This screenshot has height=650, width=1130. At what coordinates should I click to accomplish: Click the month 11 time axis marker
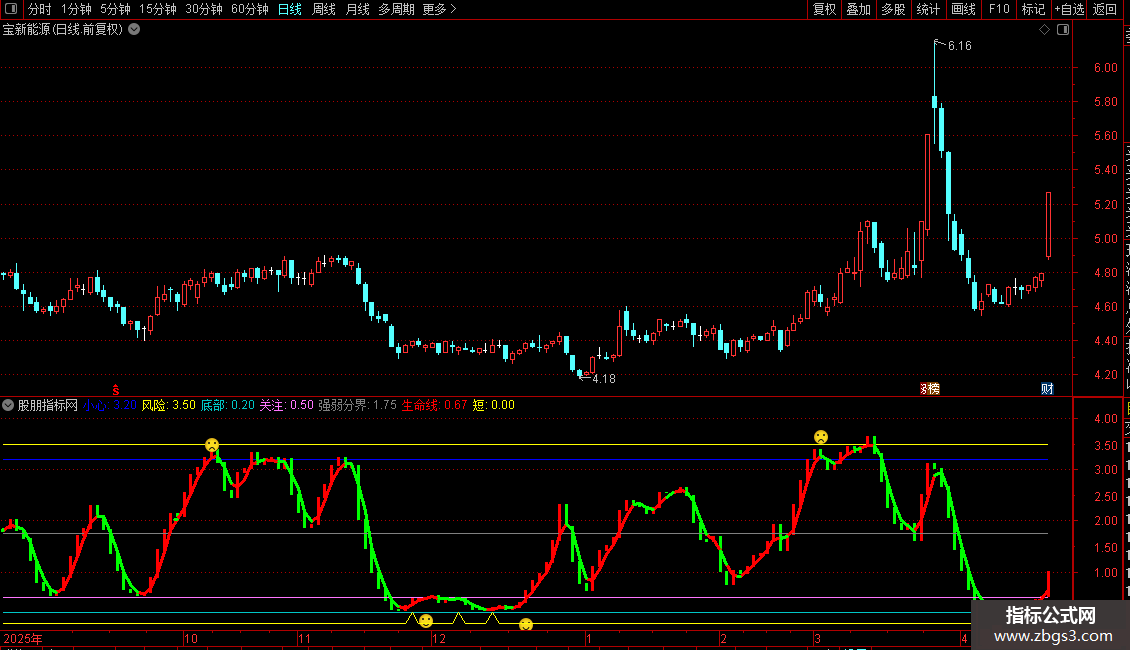(304, 639)
